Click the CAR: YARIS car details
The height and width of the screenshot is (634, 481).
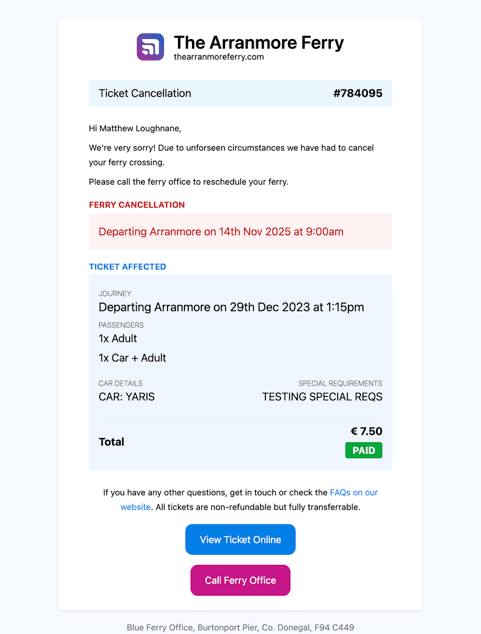[x=127, y=397]
